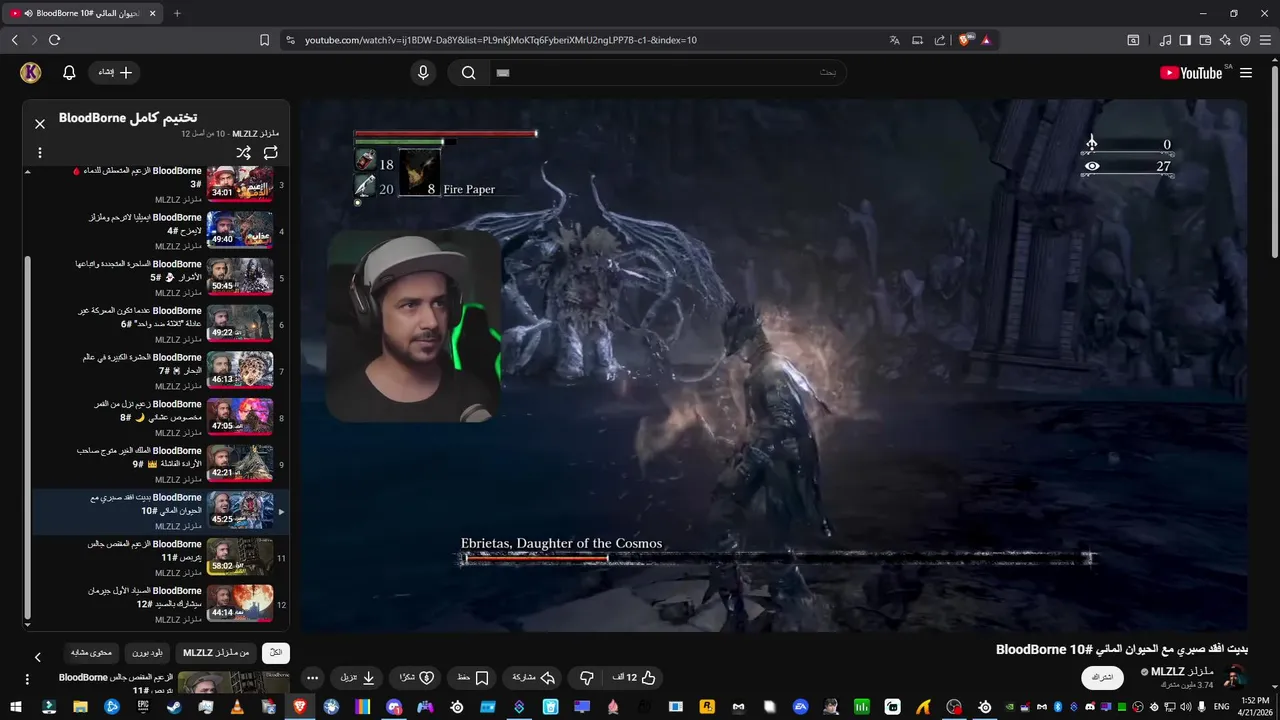Open the clock showing 1:52 PM
The width and height of the screenshot is (1280, 720).
(1255, 706)
